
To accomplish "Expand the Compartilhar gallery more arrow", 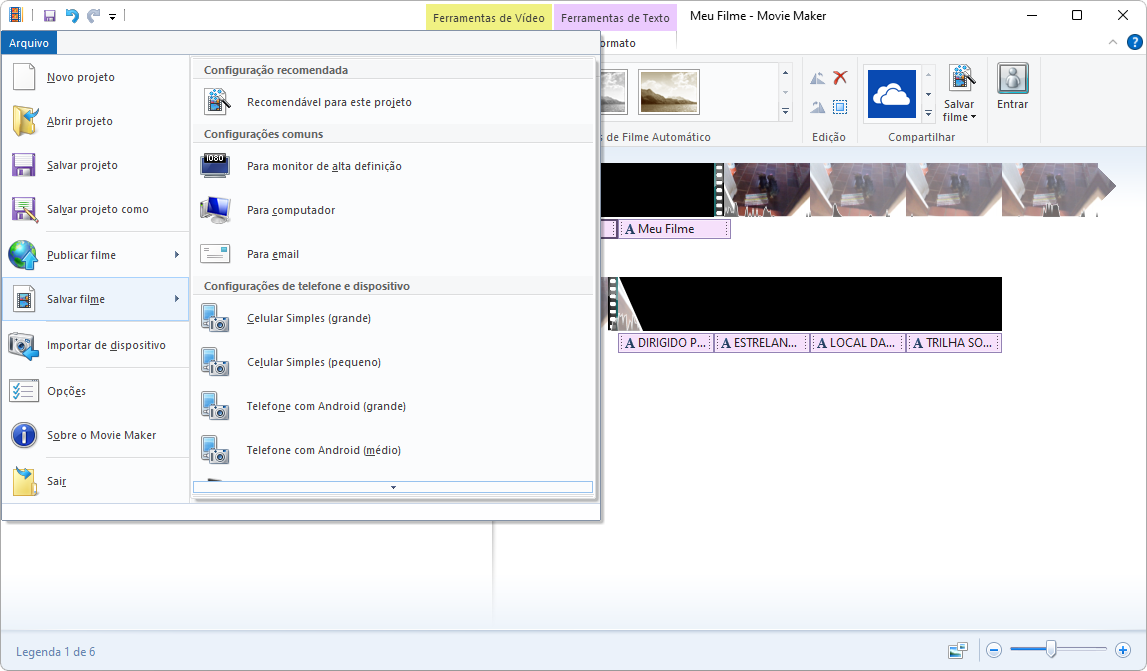I will click(x=928, y=113).
